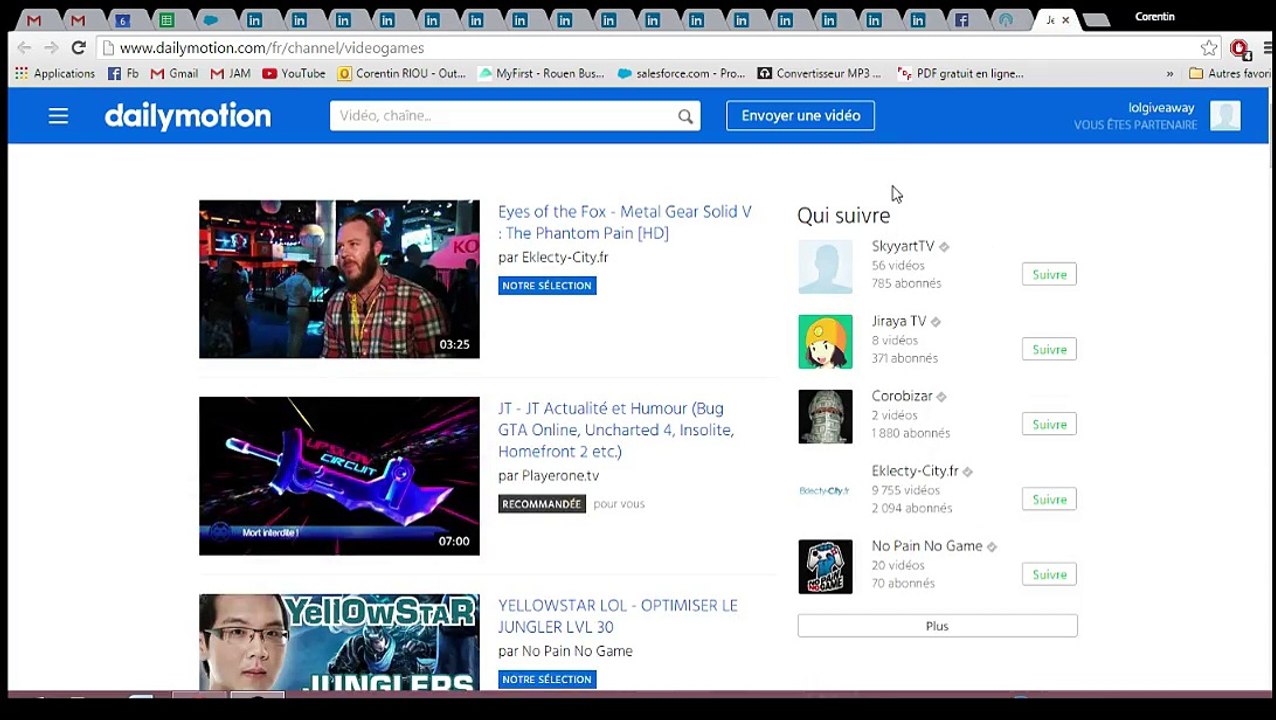Viewport: 1276px width, 720px height.
Task: Click the Dailymotion logo
Action: coord(188,116)
